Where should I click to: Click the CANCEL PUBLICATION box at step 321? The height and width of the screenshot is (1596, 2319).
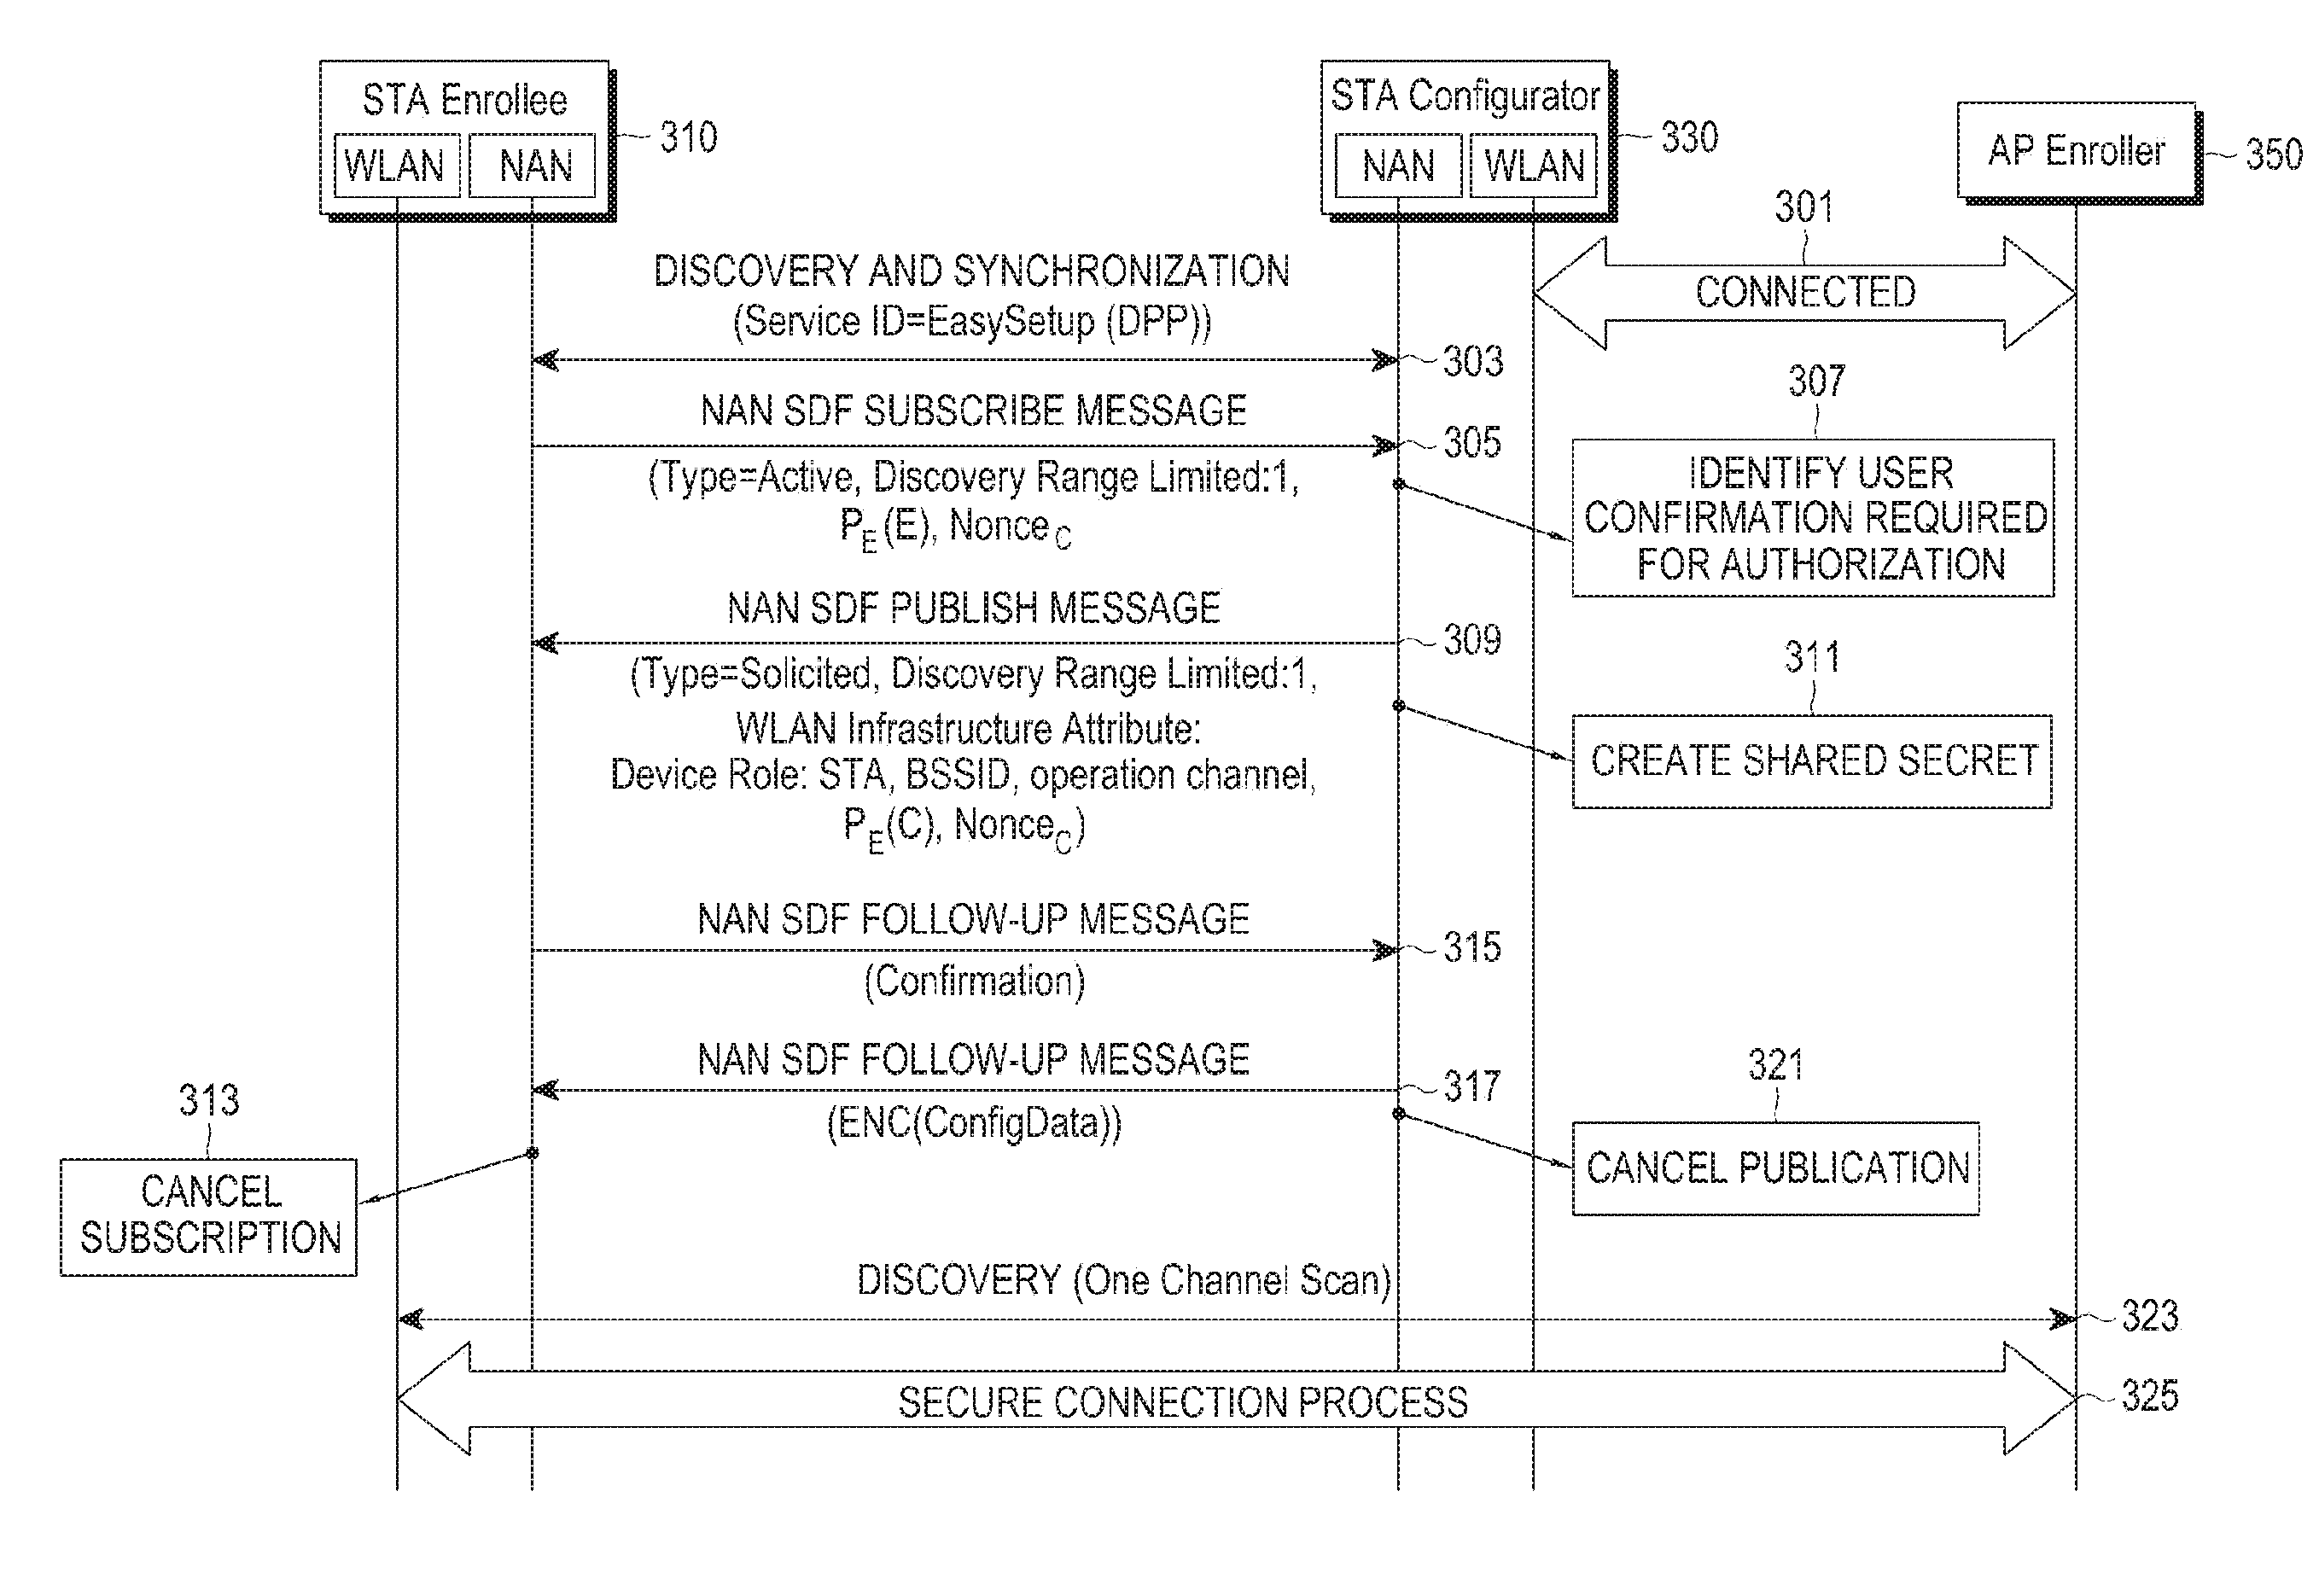pos(1796,1154)
